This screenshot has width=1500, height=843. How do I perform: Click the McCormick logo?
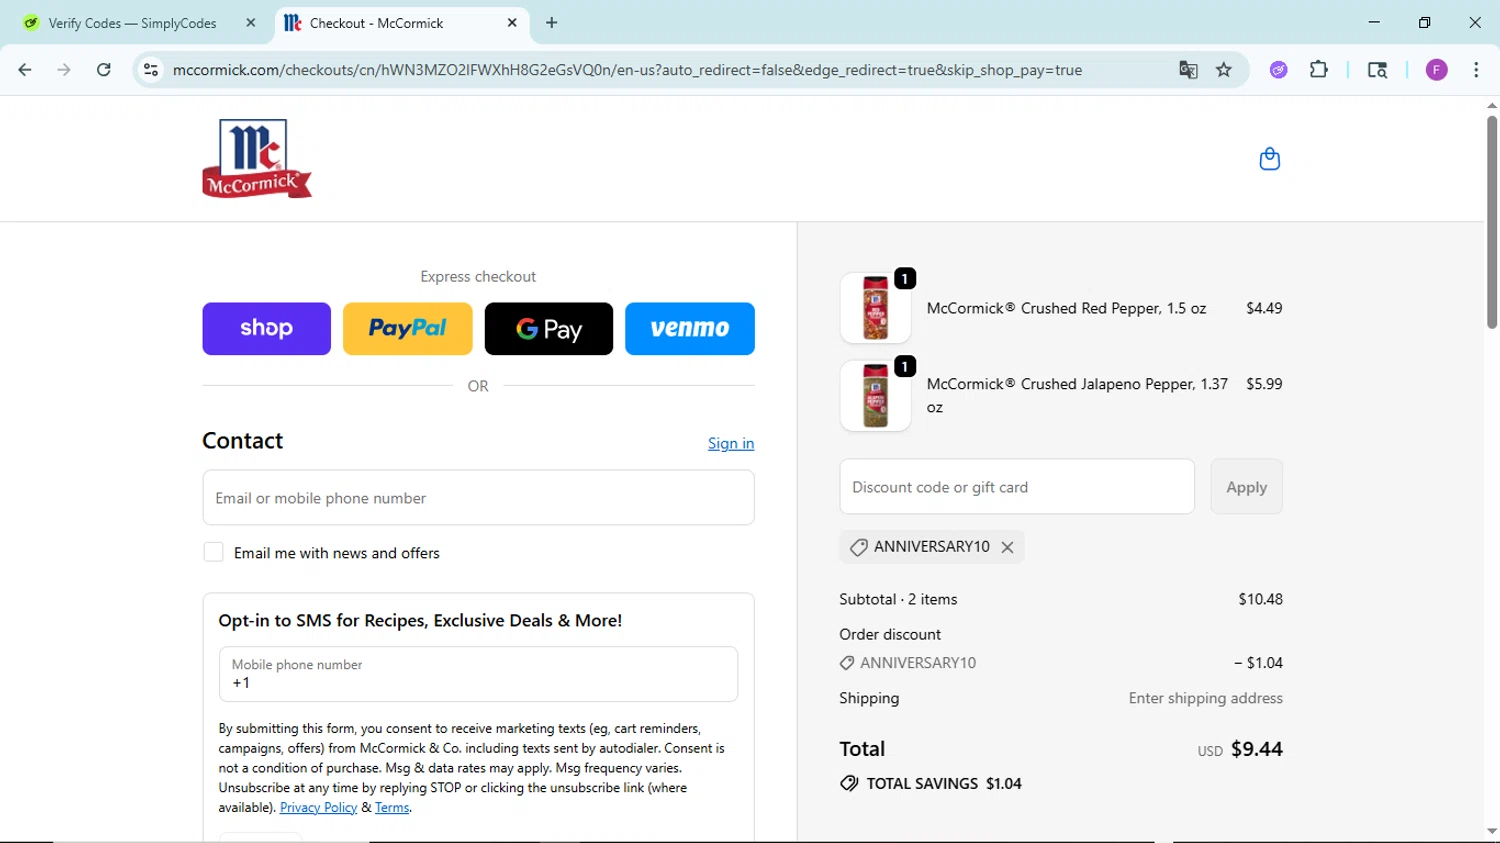point(257,159)
